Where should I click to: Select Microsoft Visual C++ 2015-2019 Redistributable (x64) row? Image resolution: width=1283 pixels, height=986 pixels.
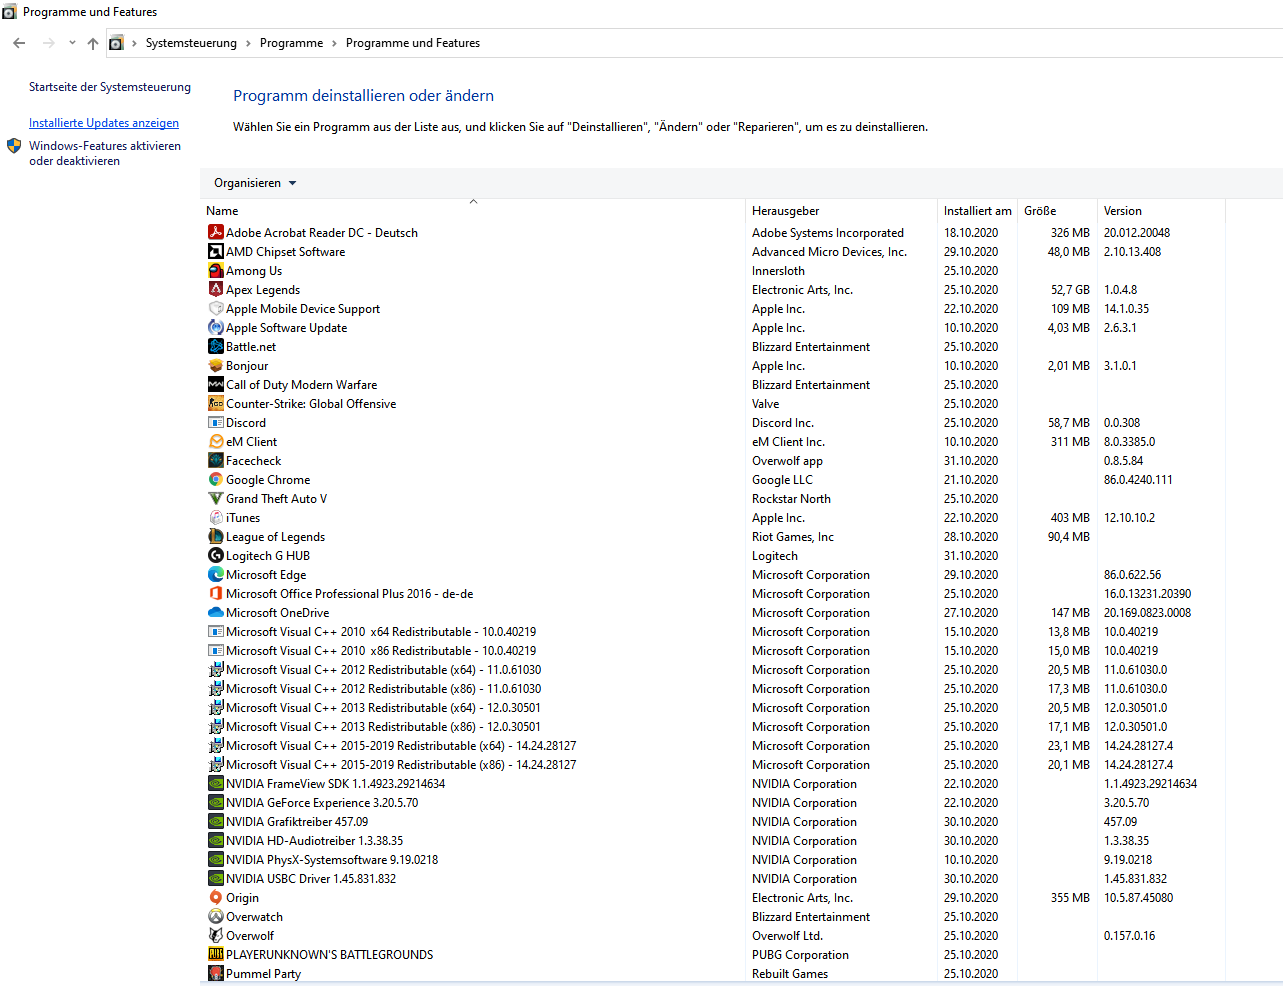click(x=715, y=745)
